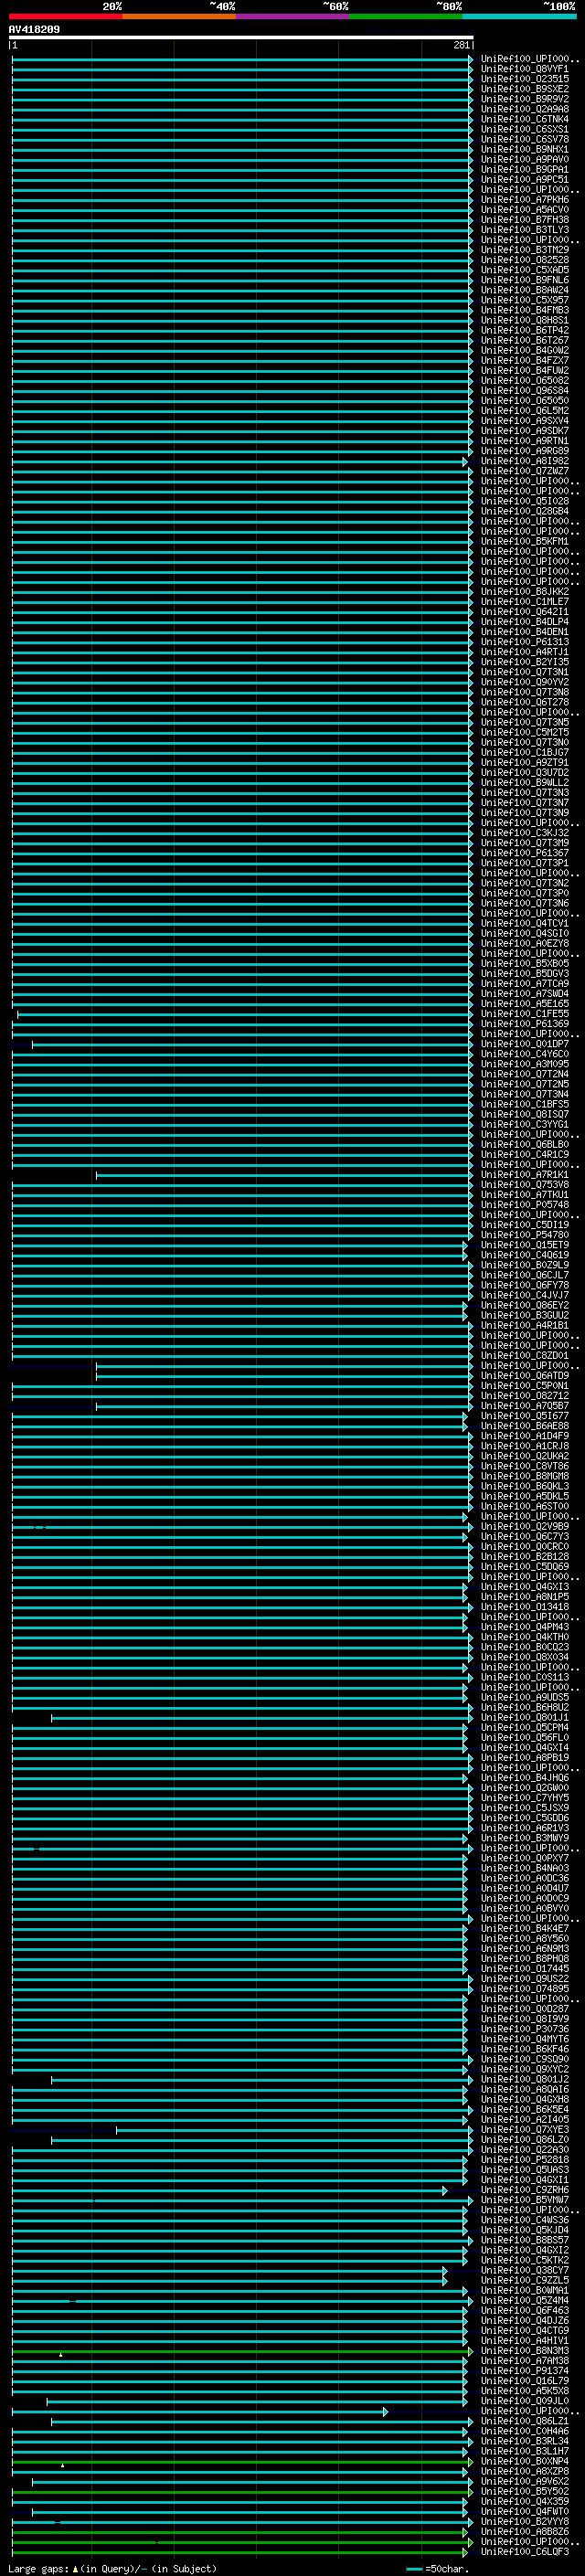Click the UniRef100_A7PKH6 label
Viewport: 585px width, 2576px height.
click(x=525, y=200)
